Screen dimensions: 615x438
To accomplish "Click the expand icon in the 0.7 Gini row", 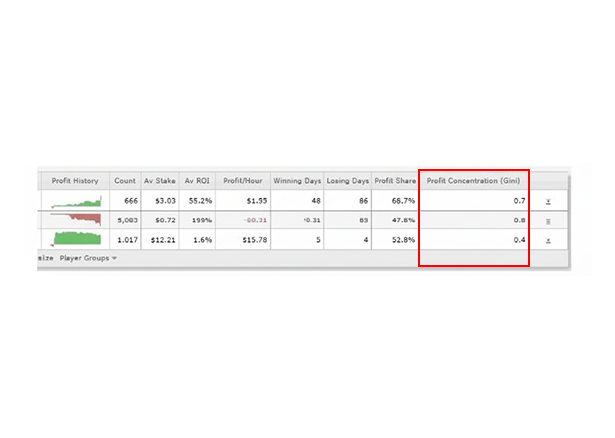I will point(548,202).
